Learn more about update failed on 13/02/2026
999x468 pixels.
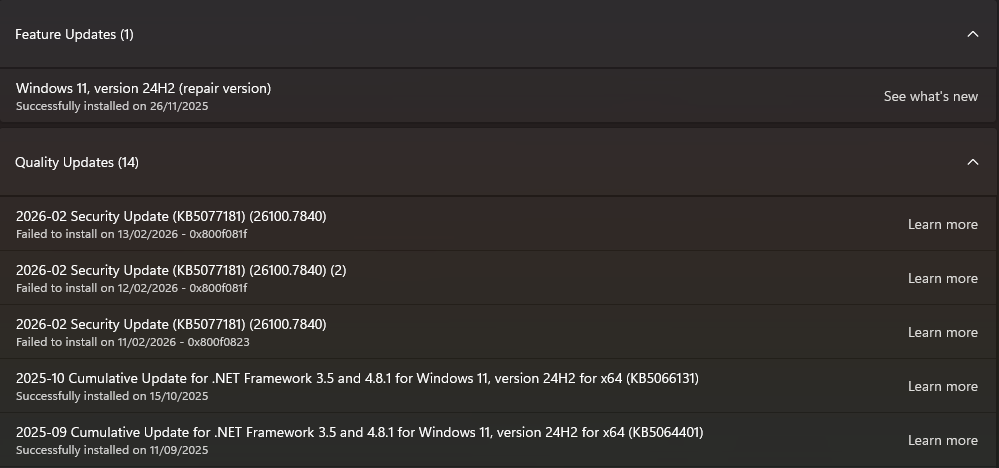942,224
